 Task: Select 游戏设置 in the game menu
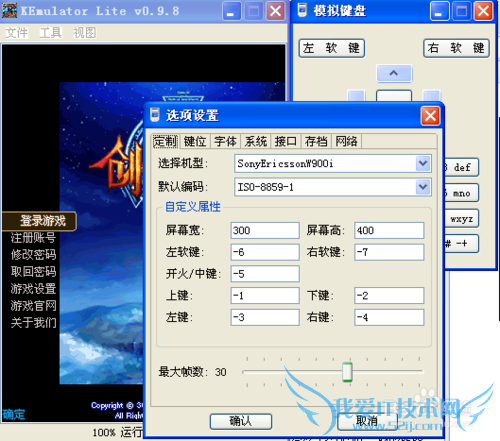pyautogui.click(x=33, y=289)
